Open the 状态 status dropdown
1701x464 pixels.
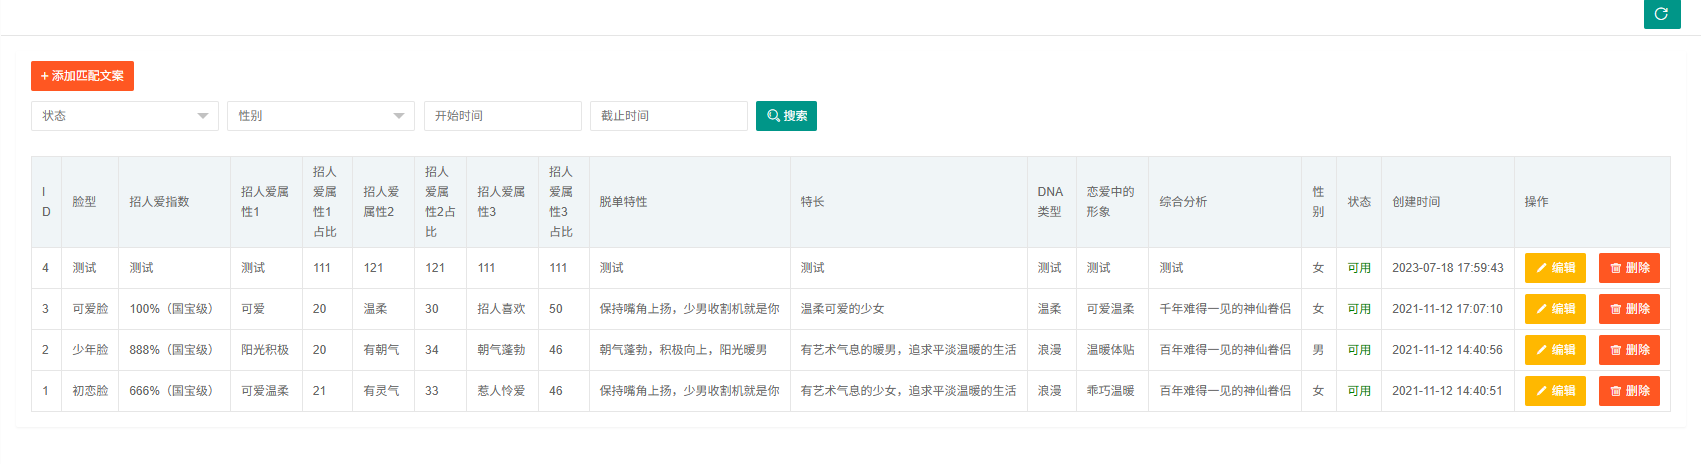124,116
